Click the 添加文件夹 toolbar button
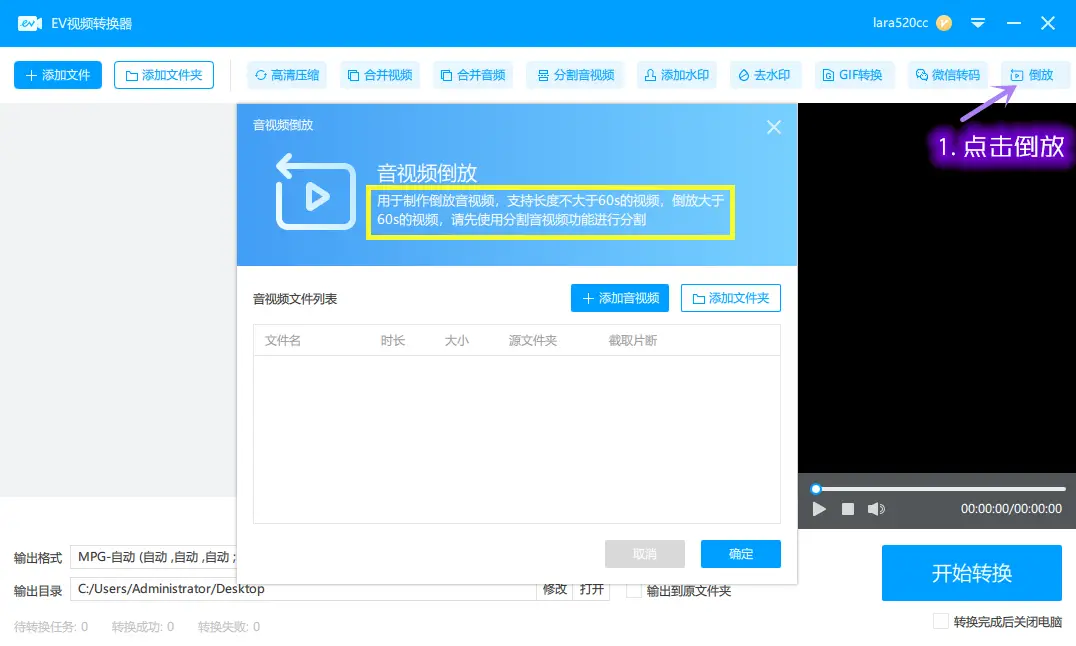Viewport: 1076px width, 646px height. 163,75
